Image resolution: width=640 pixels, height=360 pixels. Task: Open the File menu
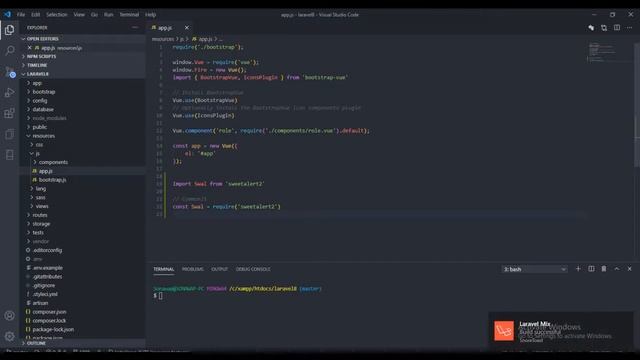pos(21,15)
